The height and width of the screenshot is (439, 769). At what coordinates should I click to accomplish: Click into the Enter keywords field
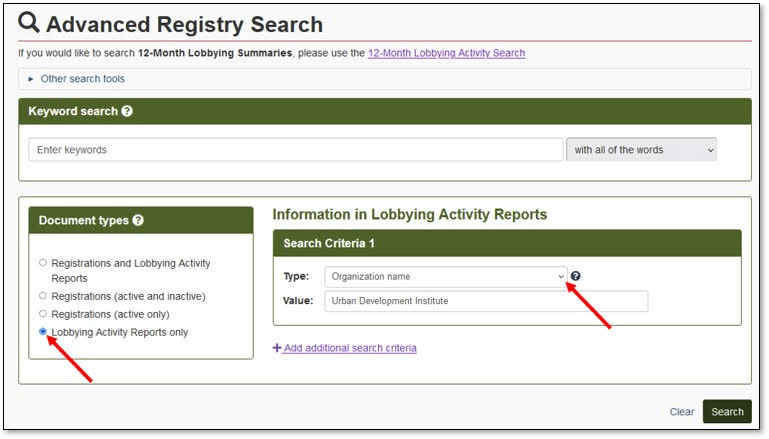point(295,150)
